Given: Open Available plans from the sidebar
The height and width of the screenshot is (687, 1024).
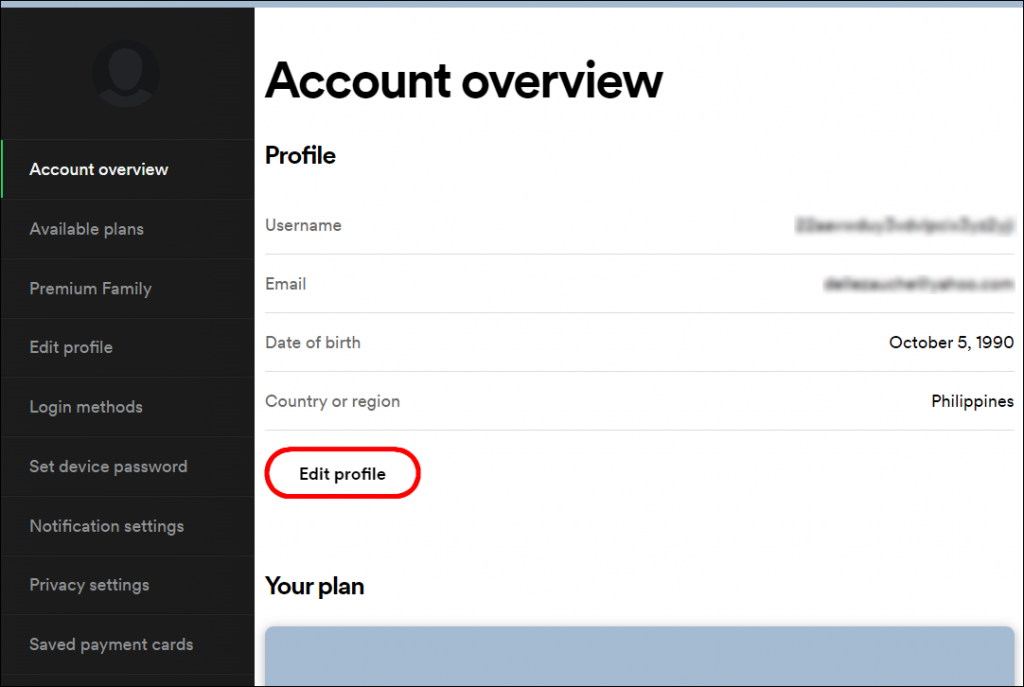Looking at the screenshot, I should [88, 229].
